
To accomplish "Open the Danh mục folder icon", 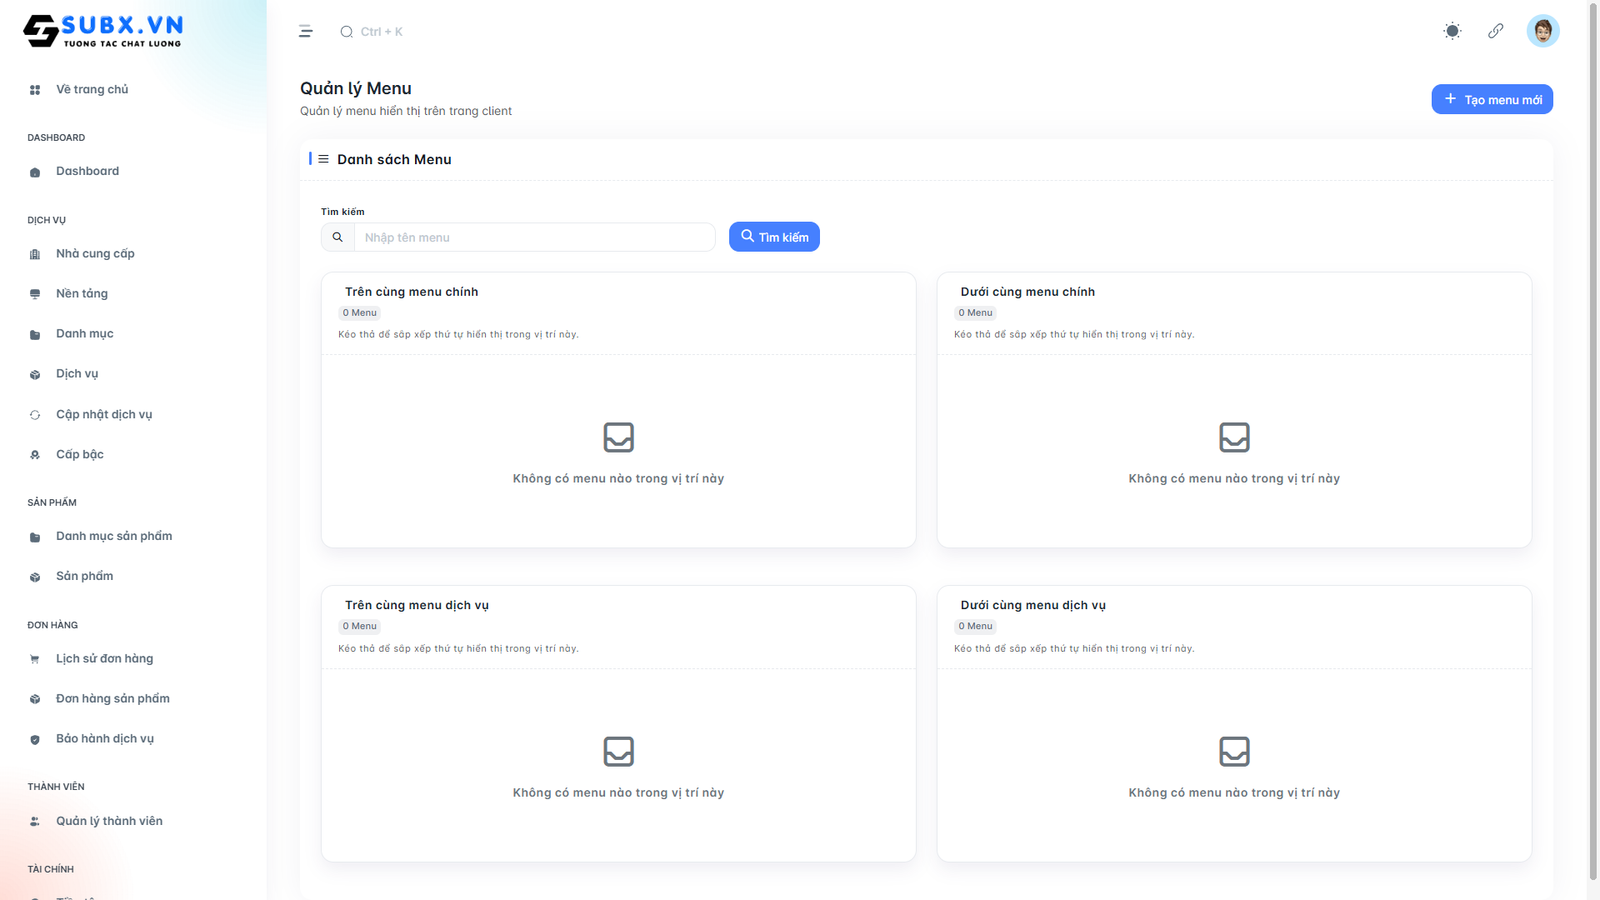I will (35, 335).
